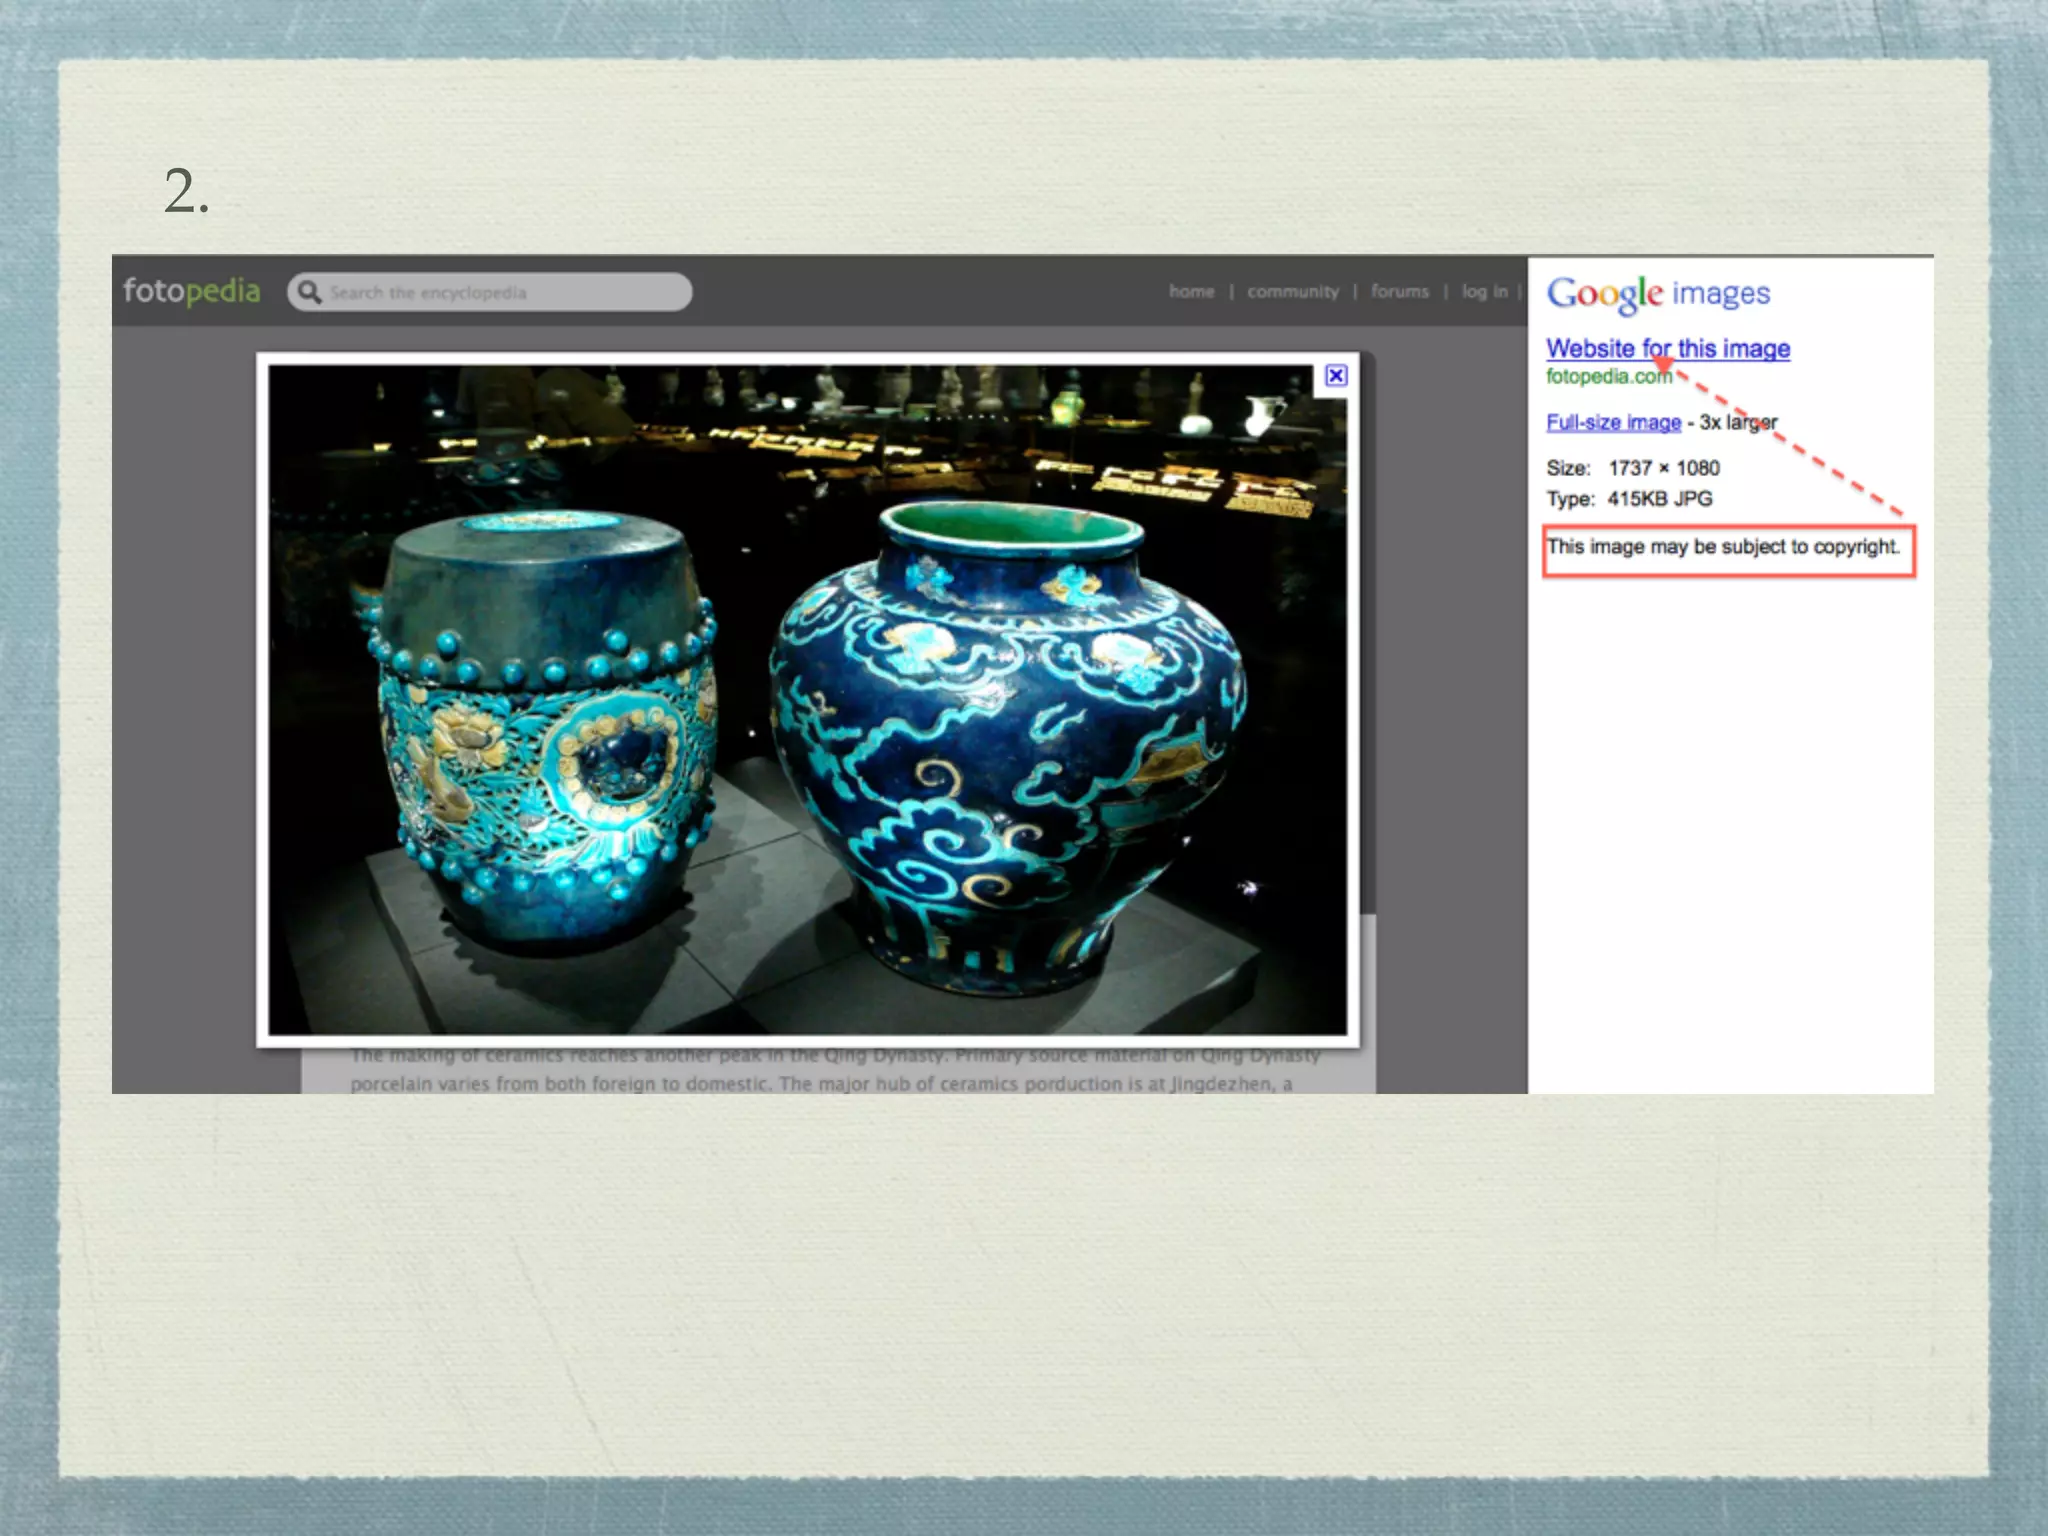Go to the community page
The image size is (2048, 1536).
pos(1292,291)
